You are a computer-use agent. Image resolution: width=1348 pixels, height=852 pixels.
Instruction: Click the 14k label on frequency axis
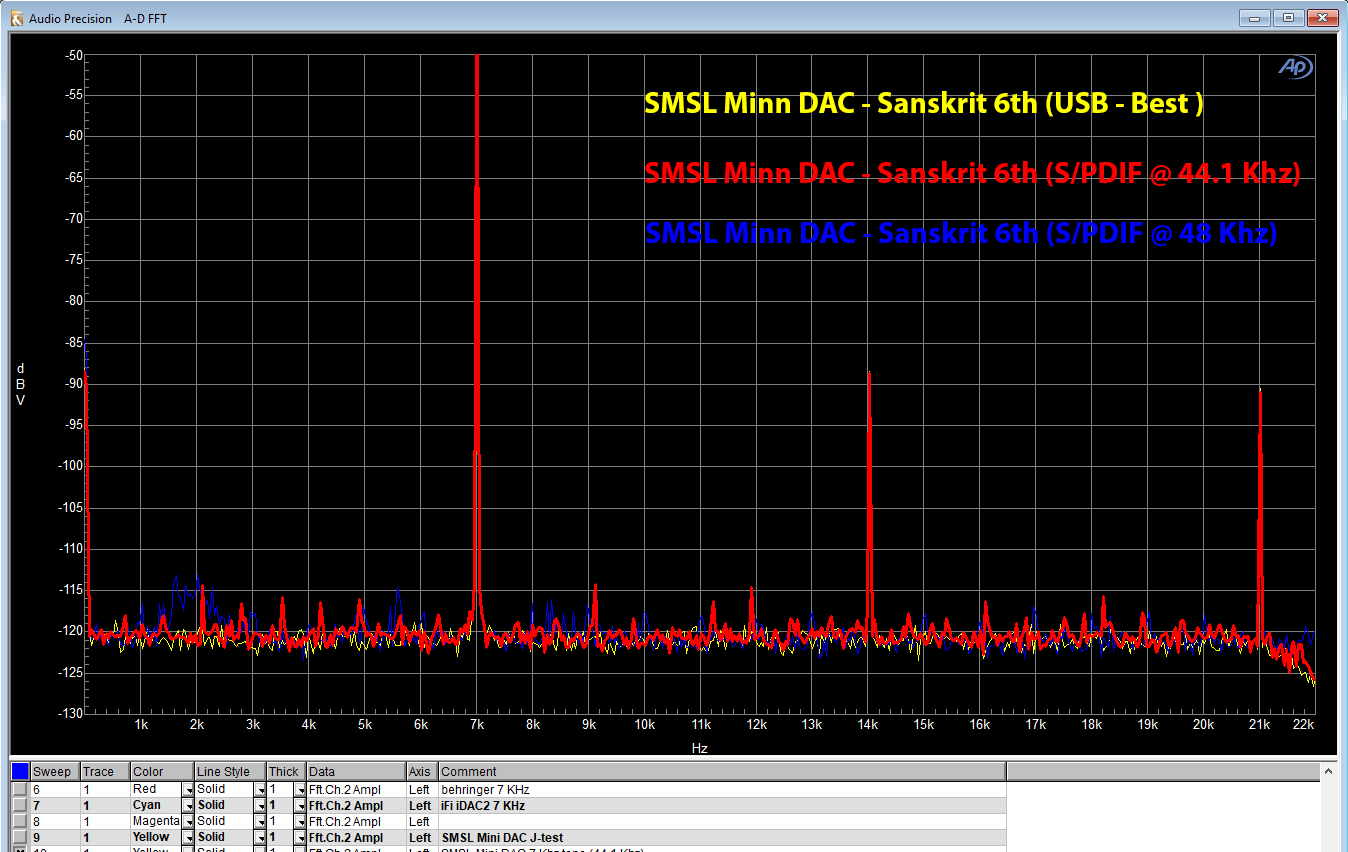[868, 725]
